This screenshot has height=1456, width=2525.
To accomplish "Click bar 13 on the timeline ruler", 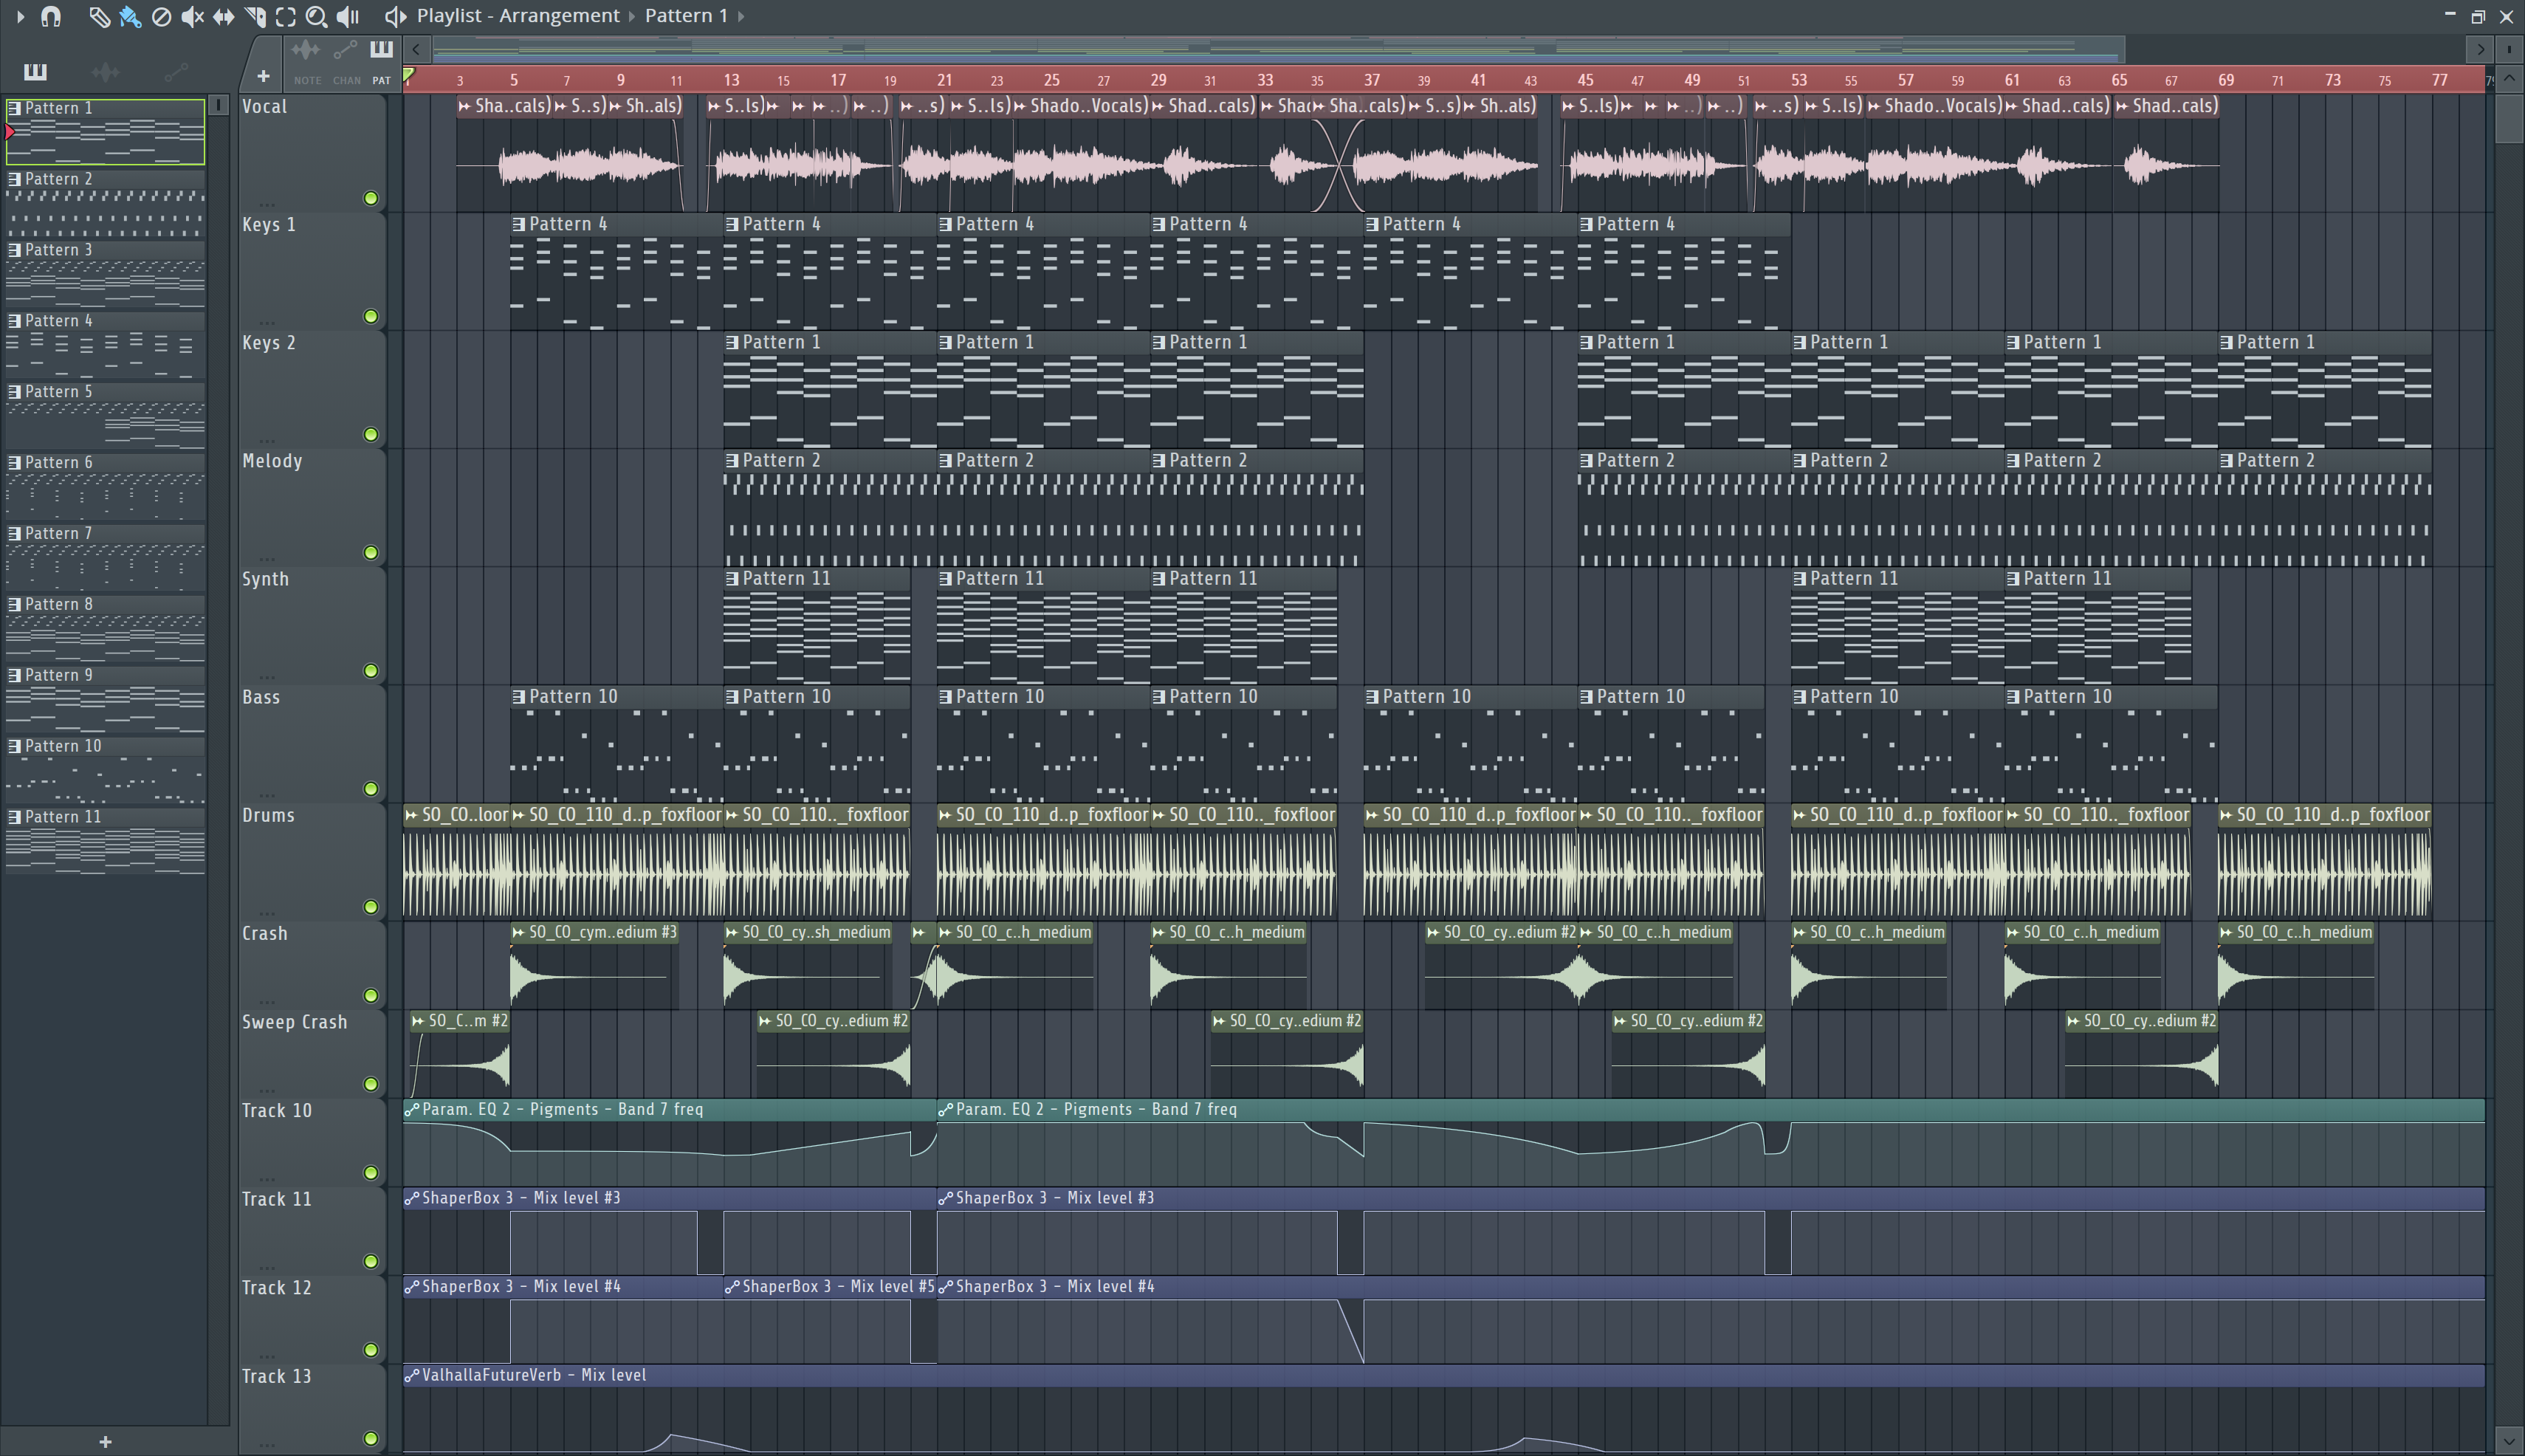I will click(x=731, y=80).
